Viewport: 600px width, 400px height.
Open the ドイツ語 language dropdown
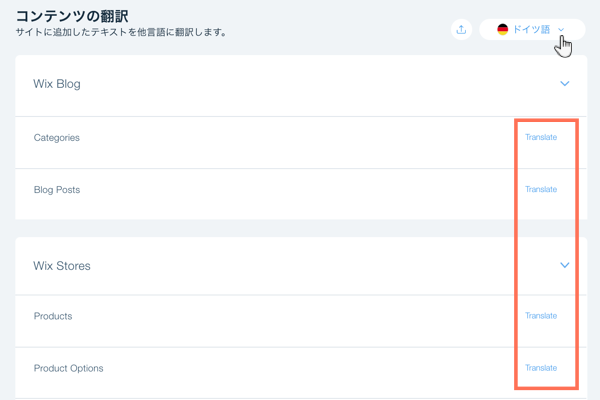[532, 30]
